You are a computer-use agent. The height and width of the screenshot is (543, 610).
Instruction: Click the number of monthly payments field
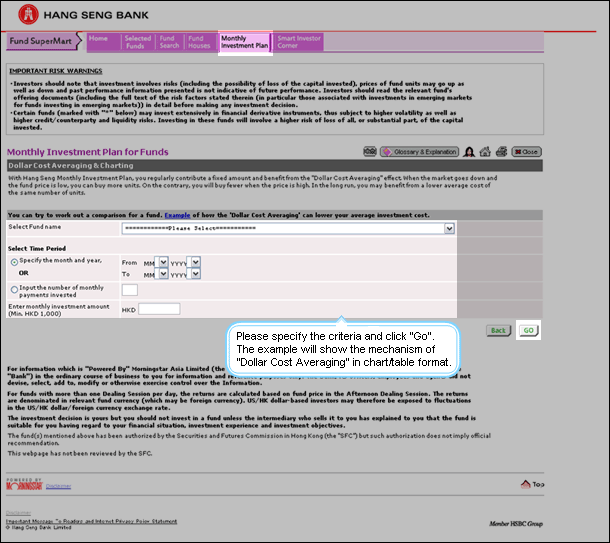[130, 290]
